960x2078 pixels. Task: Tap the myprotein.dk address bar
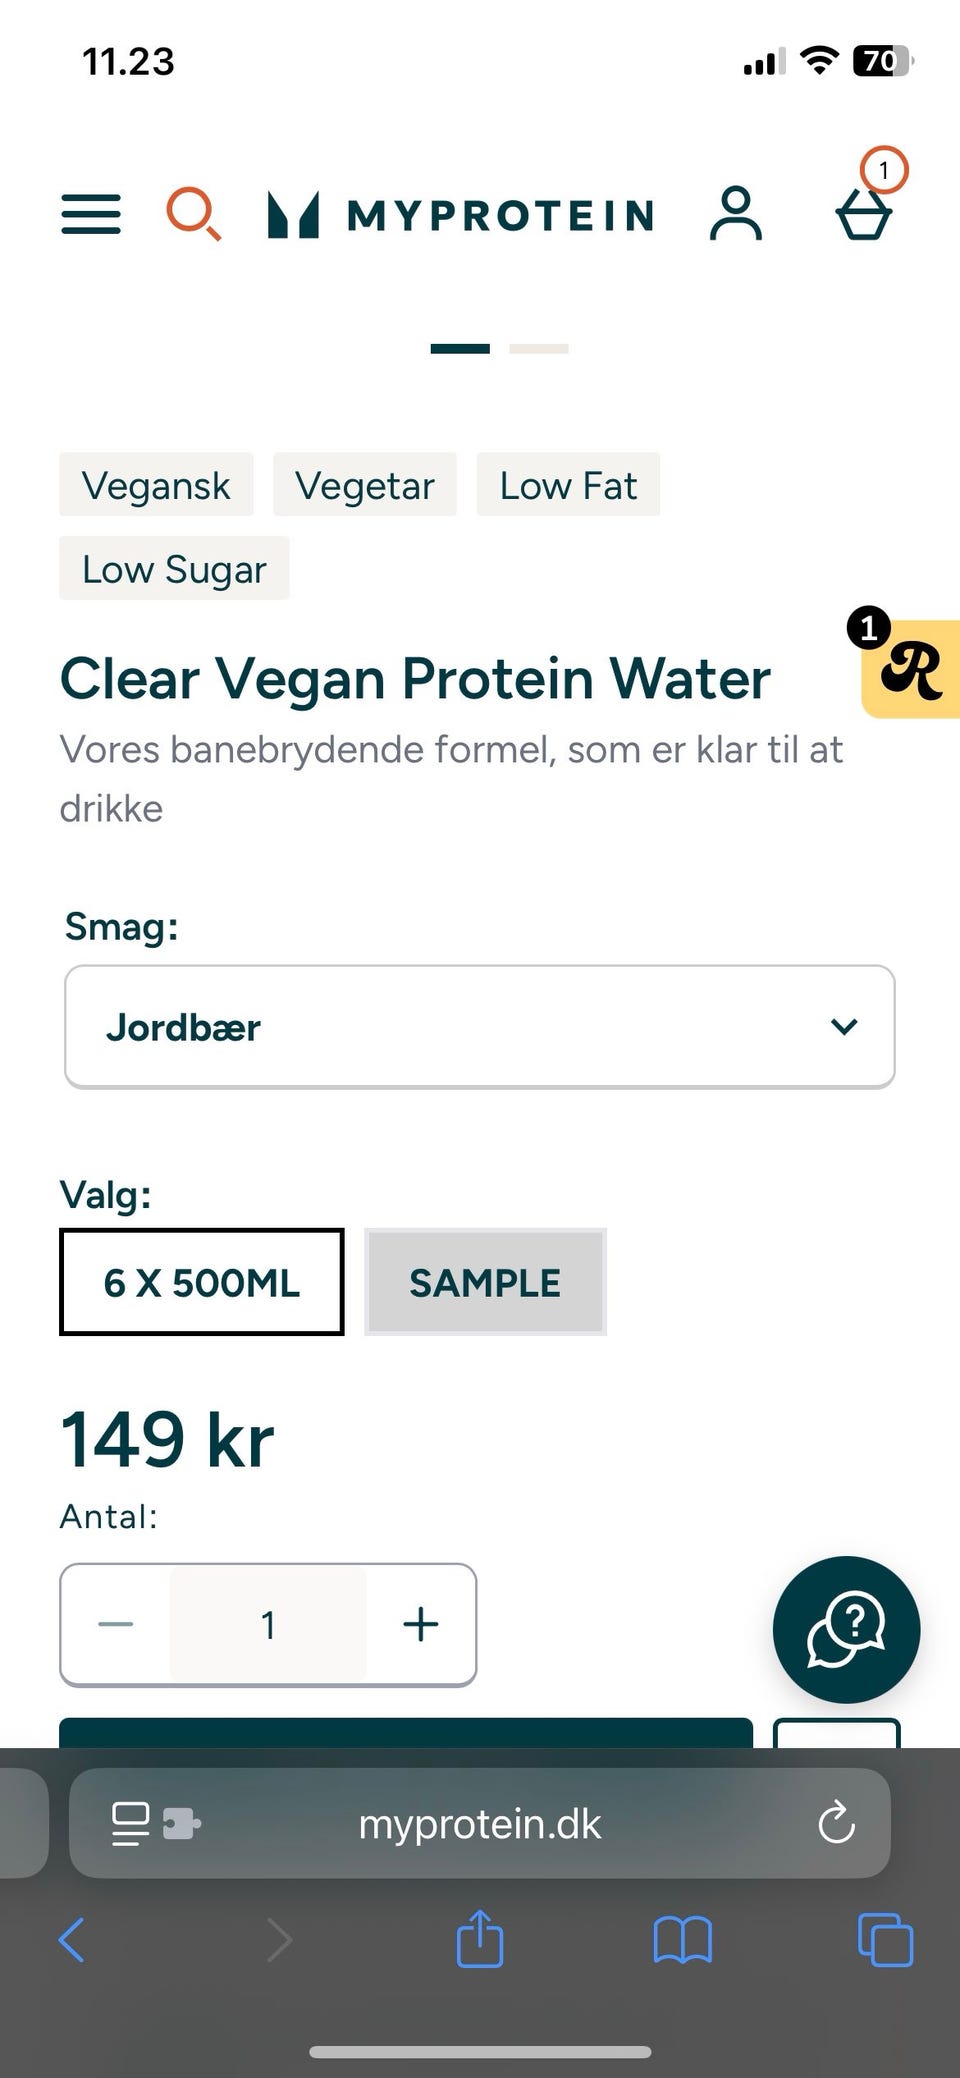[480, 1824]
